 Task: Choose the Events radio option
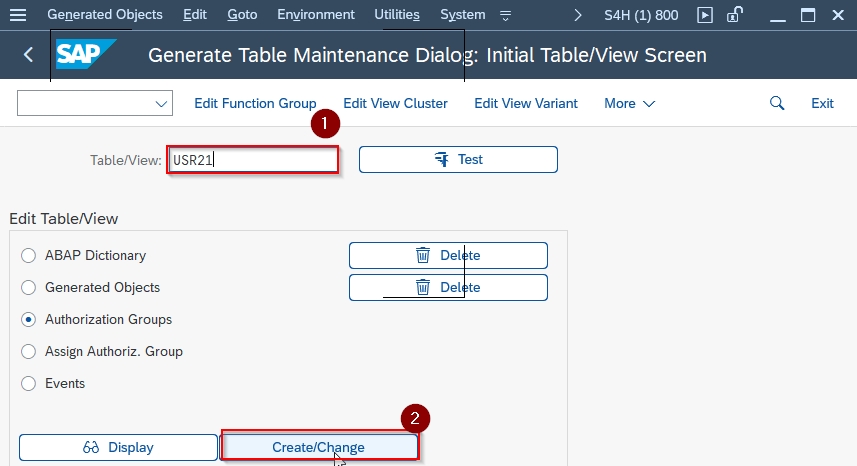pyautogui.click(x=28, y=384)
